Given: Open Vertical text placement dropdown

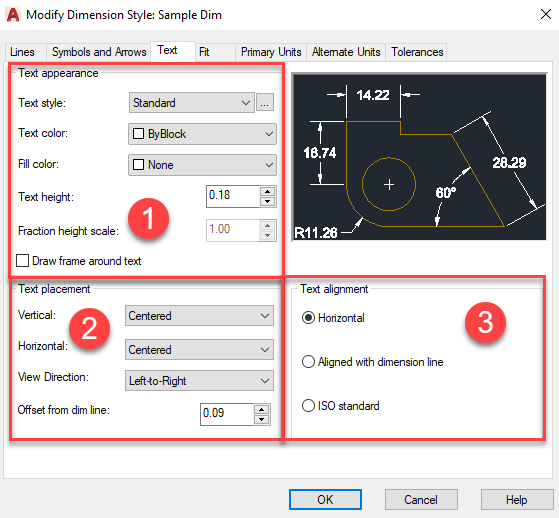Looking at the screenshot, I should coord(199,316).
